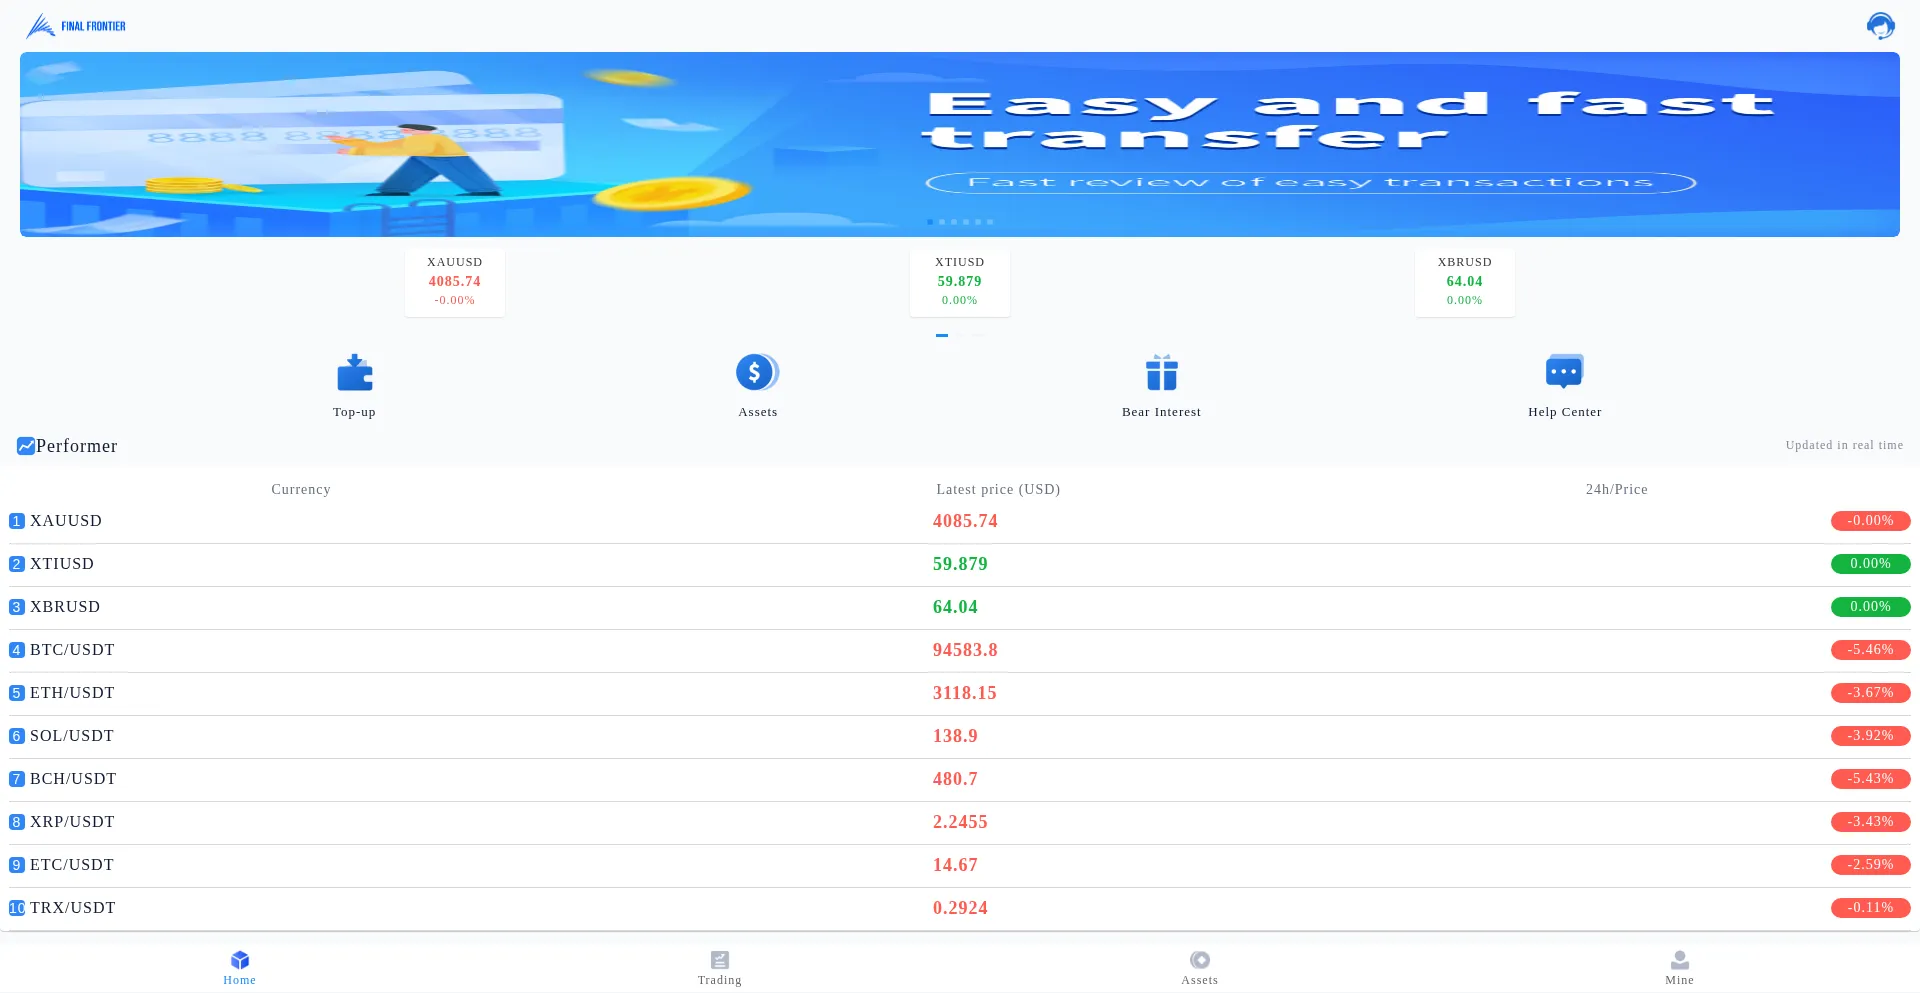Click the SOL/USDT -3.92% change badge
Viewport: 1920px width, 993px height.
1870,736
